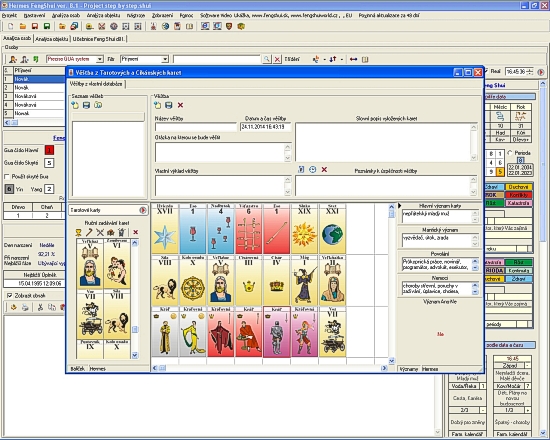Click the Fame link in left panel
Viewport: 550px width, 440px height.
point(59,138)
